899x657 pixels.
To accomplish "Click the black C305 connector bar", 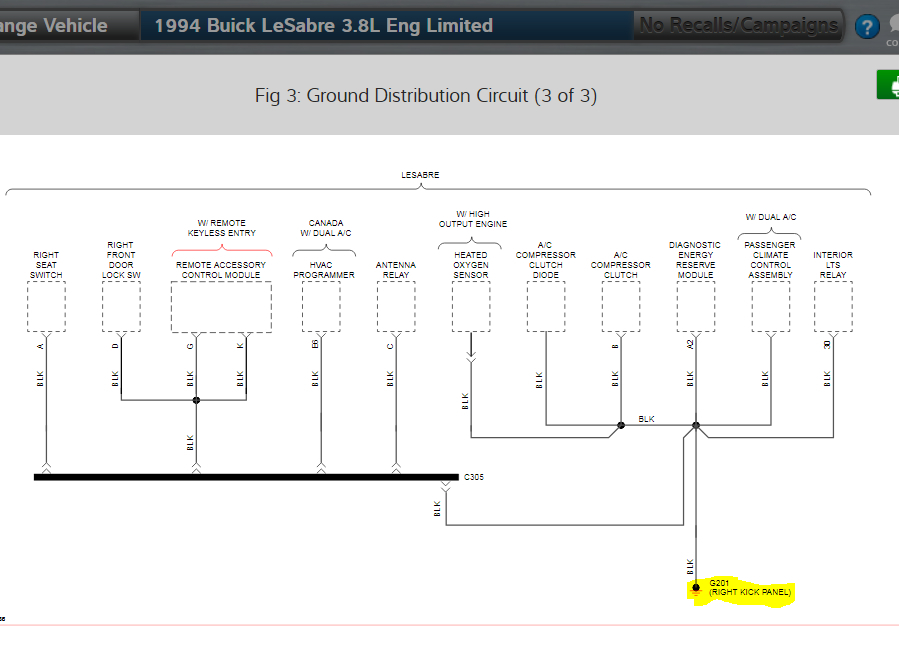I will (247, 477).
